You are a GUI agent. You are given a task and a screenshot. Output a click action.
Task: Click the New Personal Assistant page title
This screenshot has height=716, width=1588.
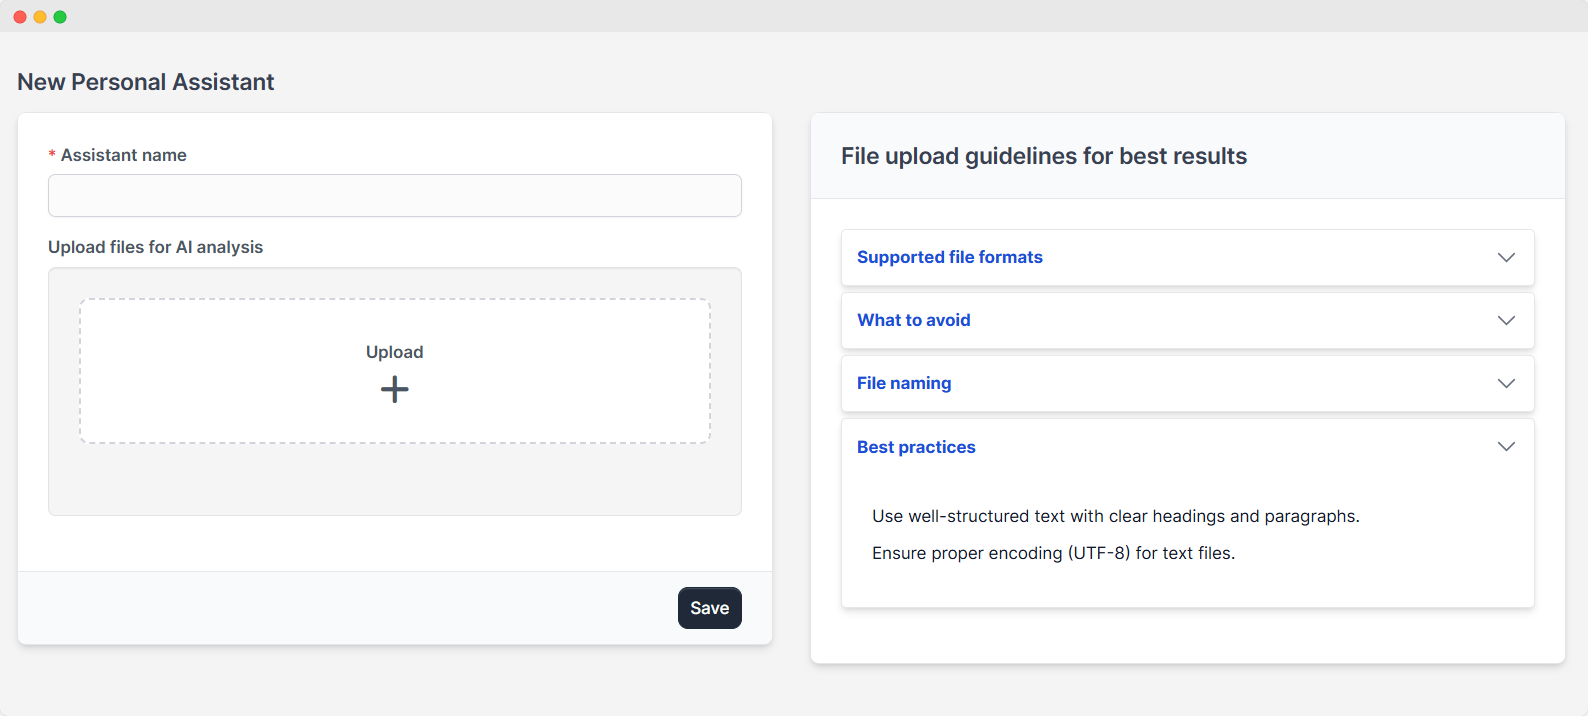(x=145, y=82)
